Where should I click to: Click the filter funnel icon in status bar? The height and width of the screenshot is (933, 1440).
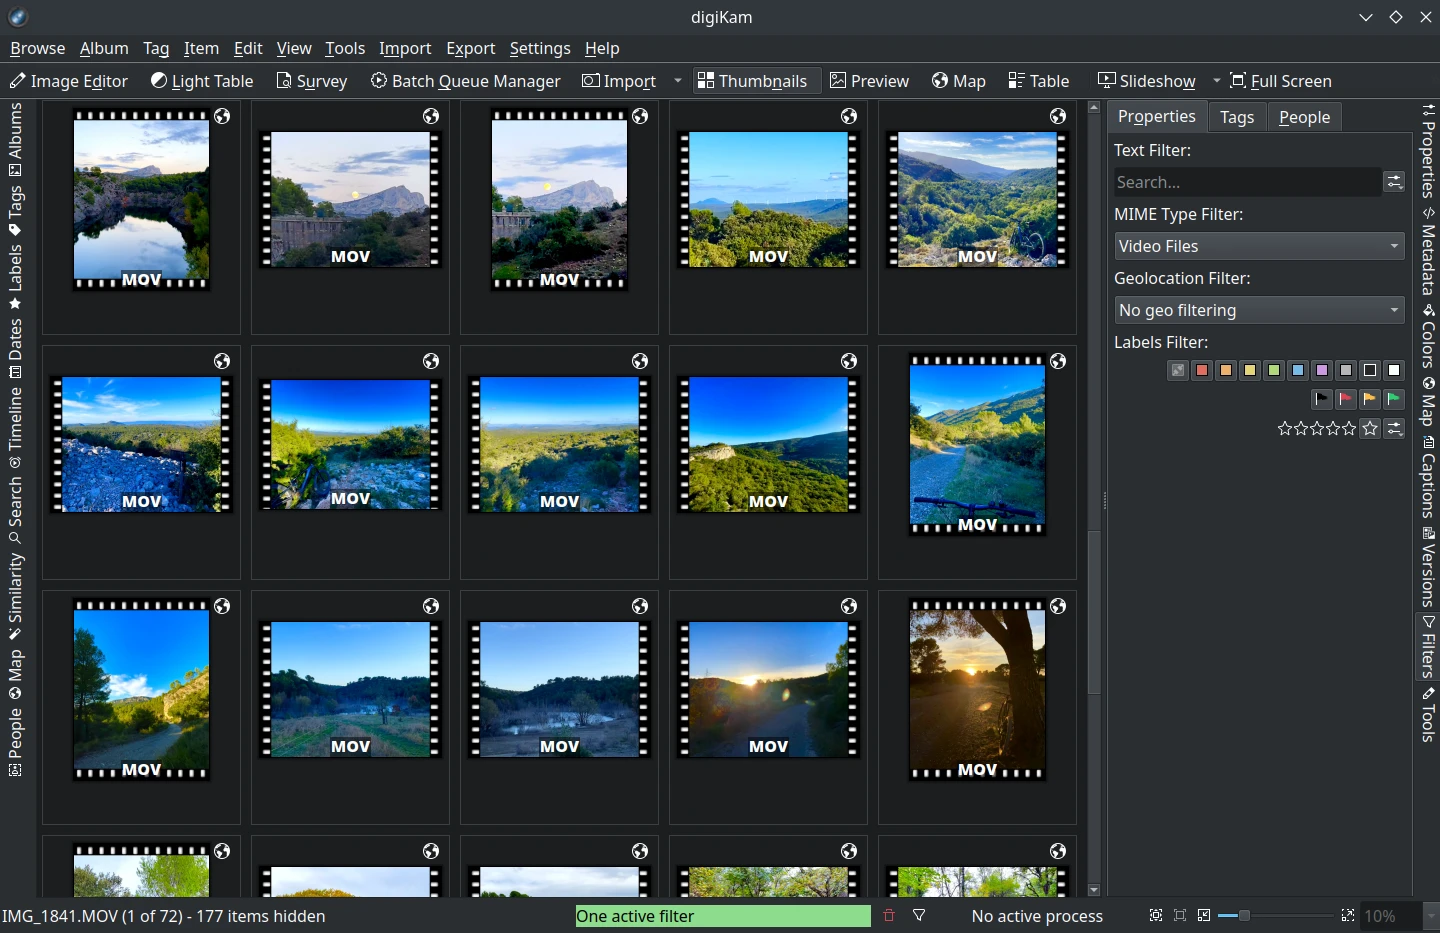pyautogui.click(x=918, y=915)
